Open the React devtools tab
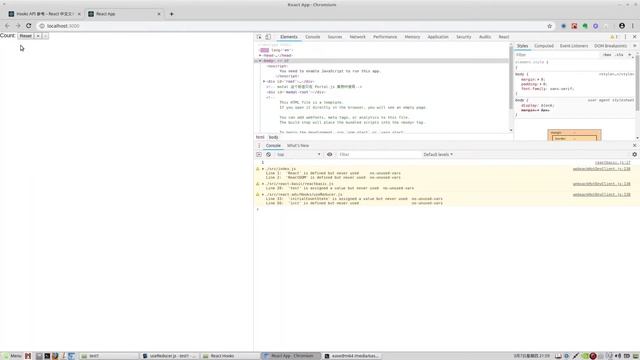This screenshot has height=360, width=640. tap(504, 37)
